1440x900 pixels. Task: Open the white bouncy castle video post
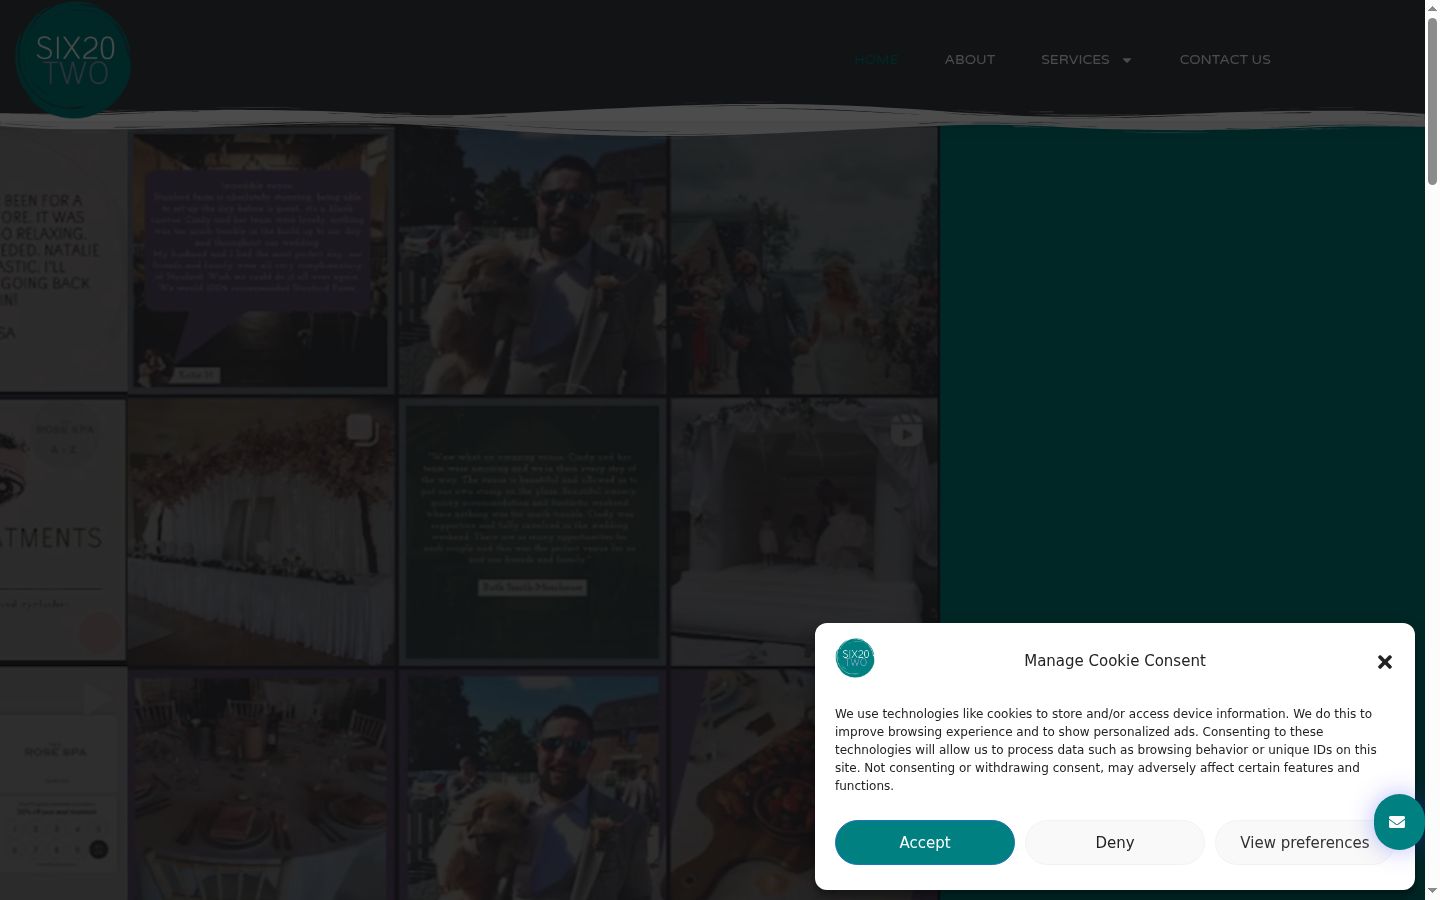point(804,532)
